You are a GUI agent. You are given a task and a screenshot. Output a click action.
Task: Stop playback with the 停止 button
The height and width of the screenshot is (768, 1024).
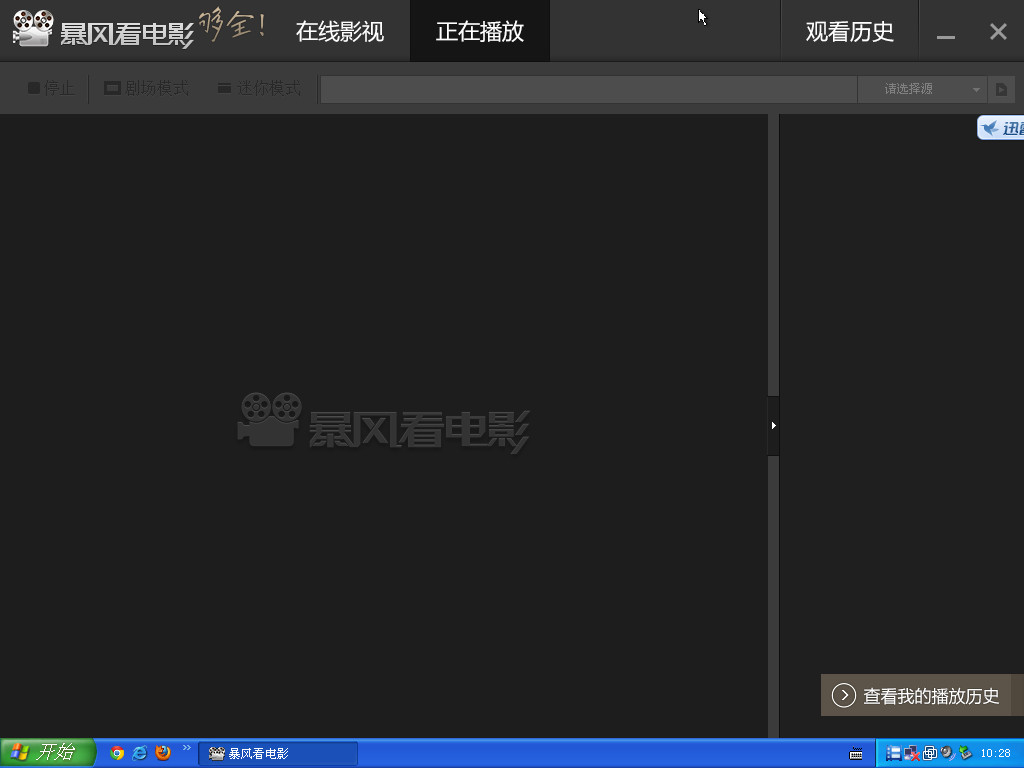click(x=52, y=88)
